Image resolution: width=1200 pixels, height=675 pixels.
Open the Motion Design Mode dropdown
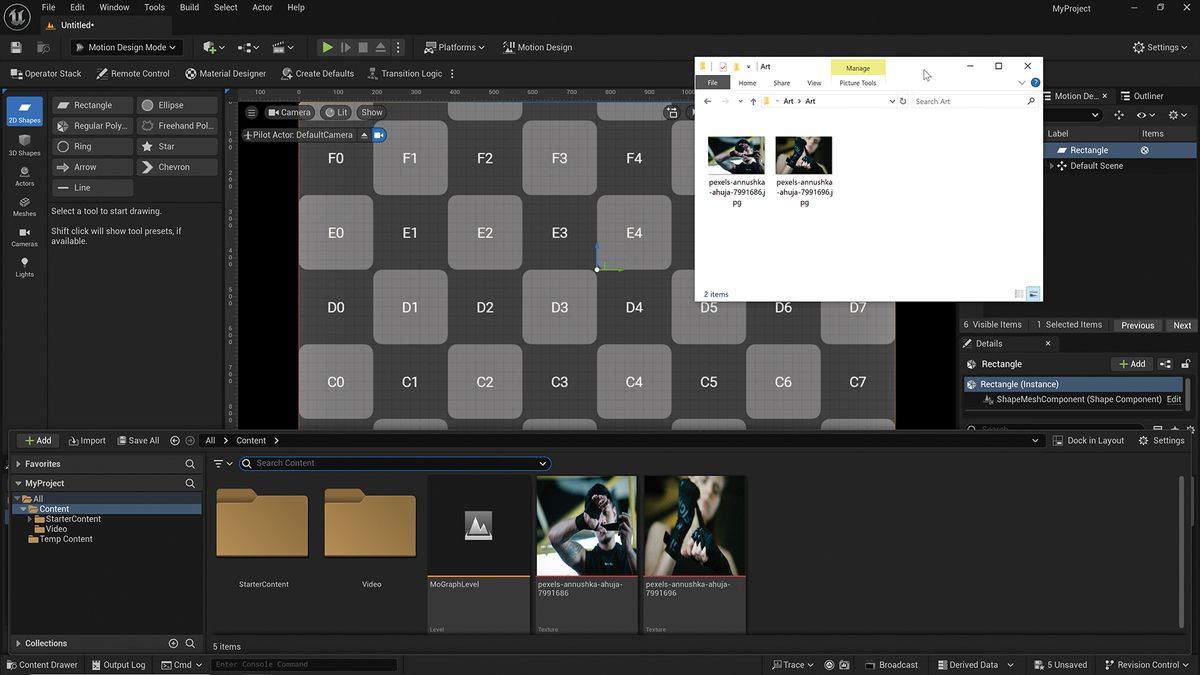(x=124, y=47)
